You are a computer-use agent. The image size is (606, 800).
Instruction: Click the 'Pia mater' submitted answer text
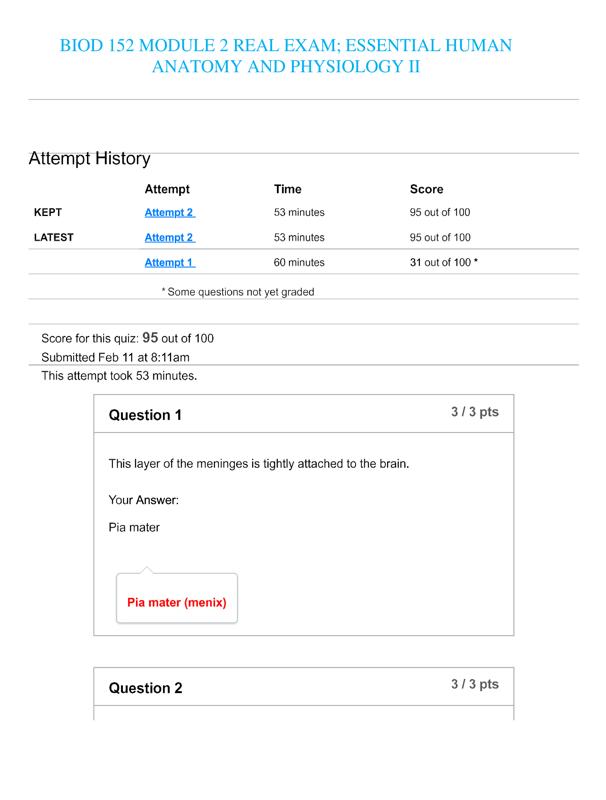coord(134,527)
